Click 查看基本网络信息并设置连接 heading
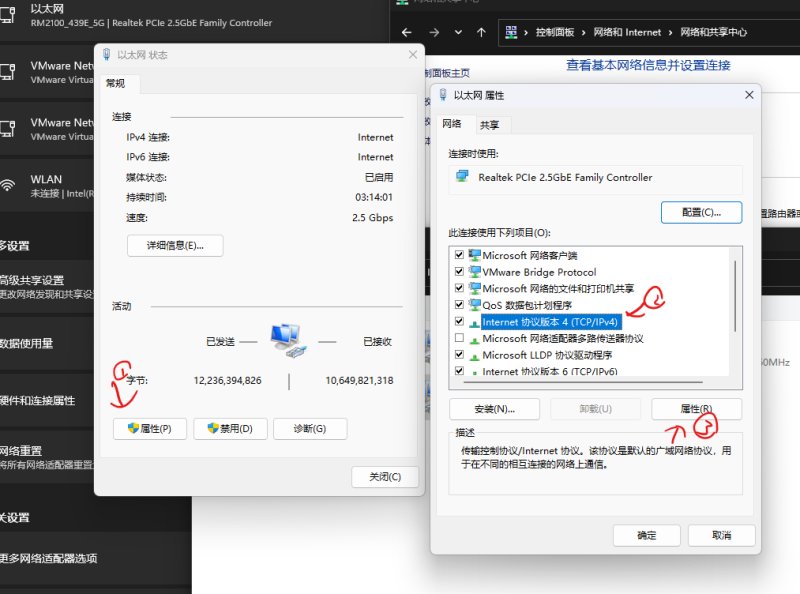Viewport: 800px width, 594px height. click(648, 65)
